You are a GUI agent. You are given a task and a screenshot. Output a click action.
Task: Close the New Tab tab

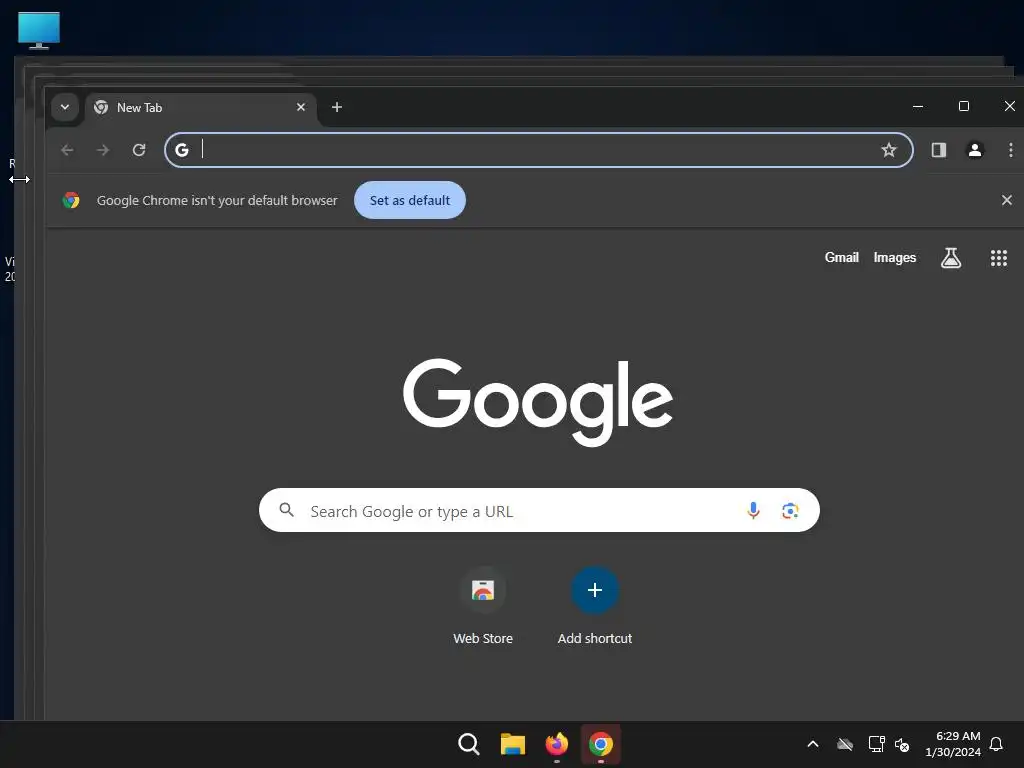[x=301, y=107]
